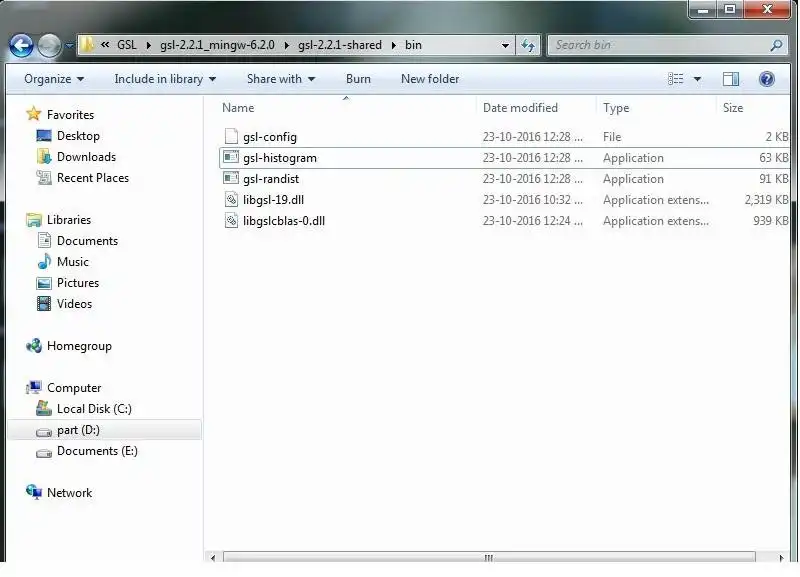The width and height of the screenshot is (800, 577).
Task: Sort by Name column header
Action: click(x=238, y=108)
